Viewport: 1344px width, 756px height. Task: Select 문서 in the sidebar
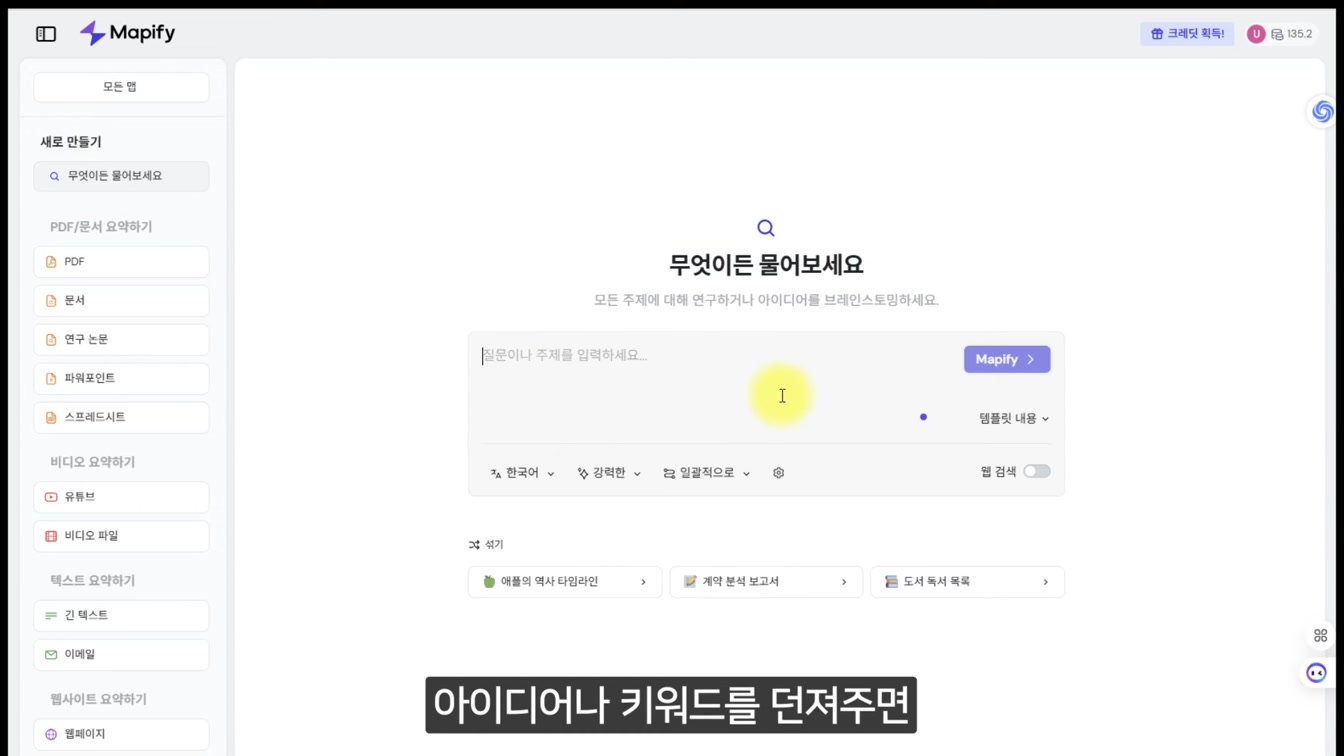tap(121, 301)
